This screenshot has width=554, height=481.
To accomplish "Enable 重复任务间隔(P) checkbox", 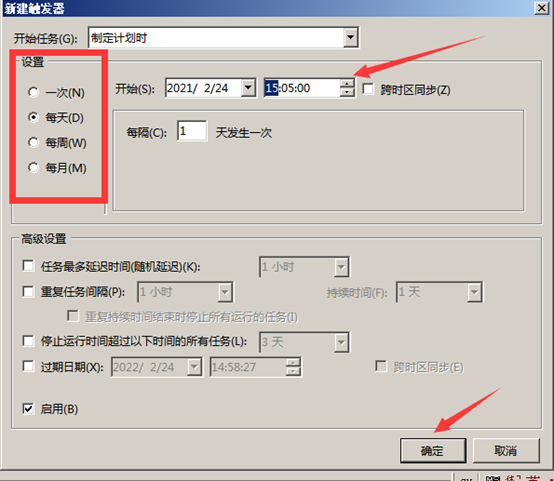I will click(28, 292).
